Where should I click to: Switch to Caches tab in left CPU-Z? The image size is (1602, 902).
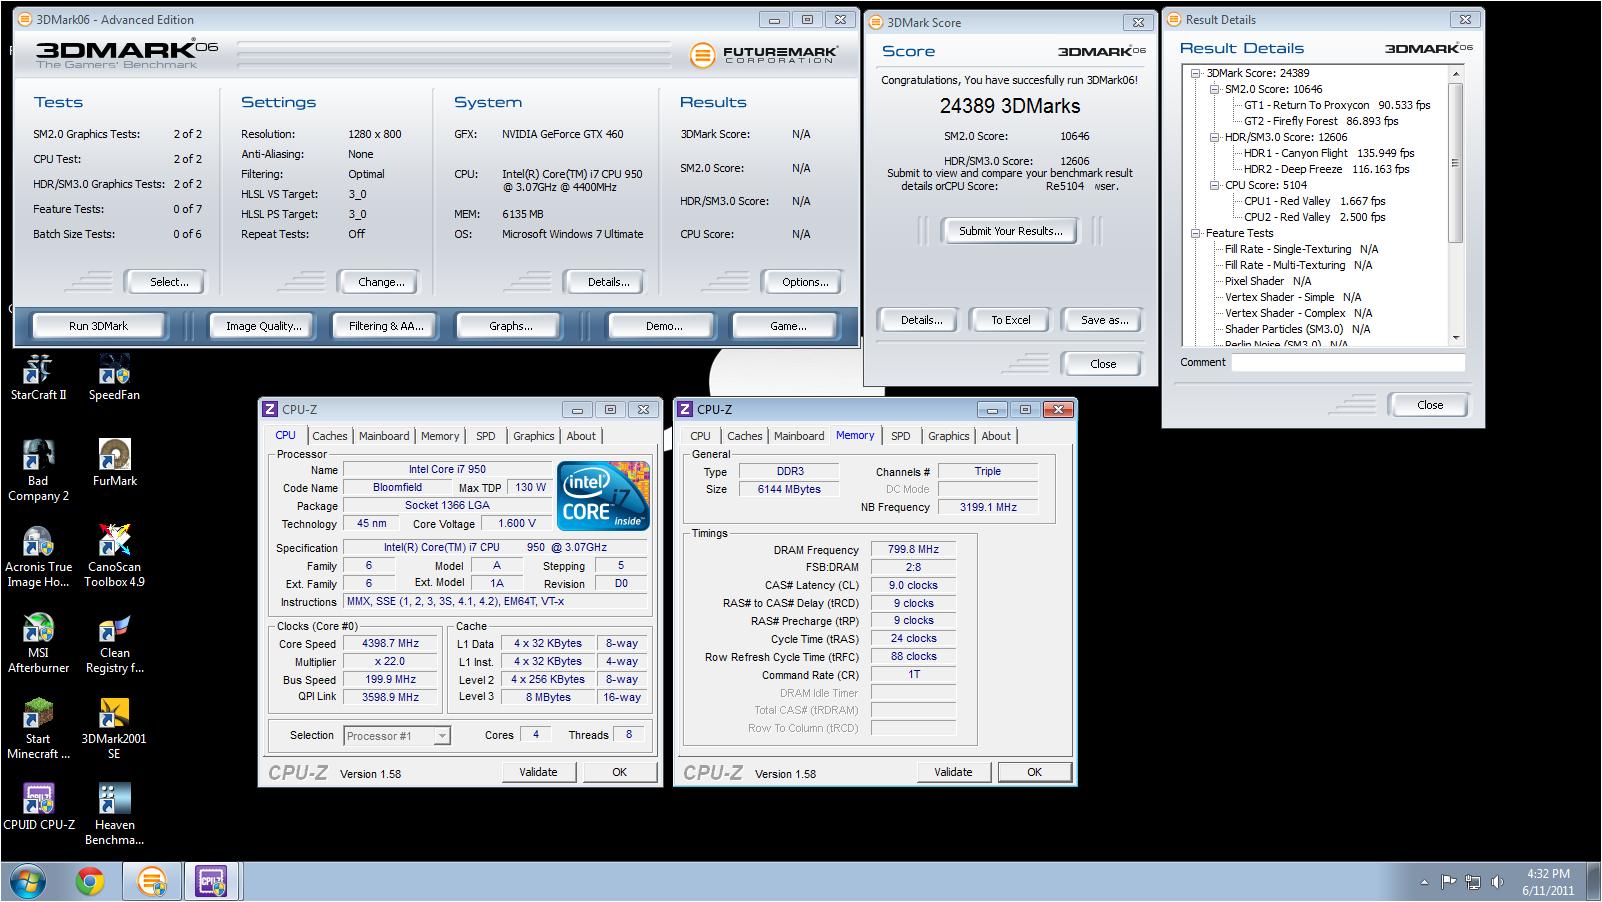click(x=329, y=436)
